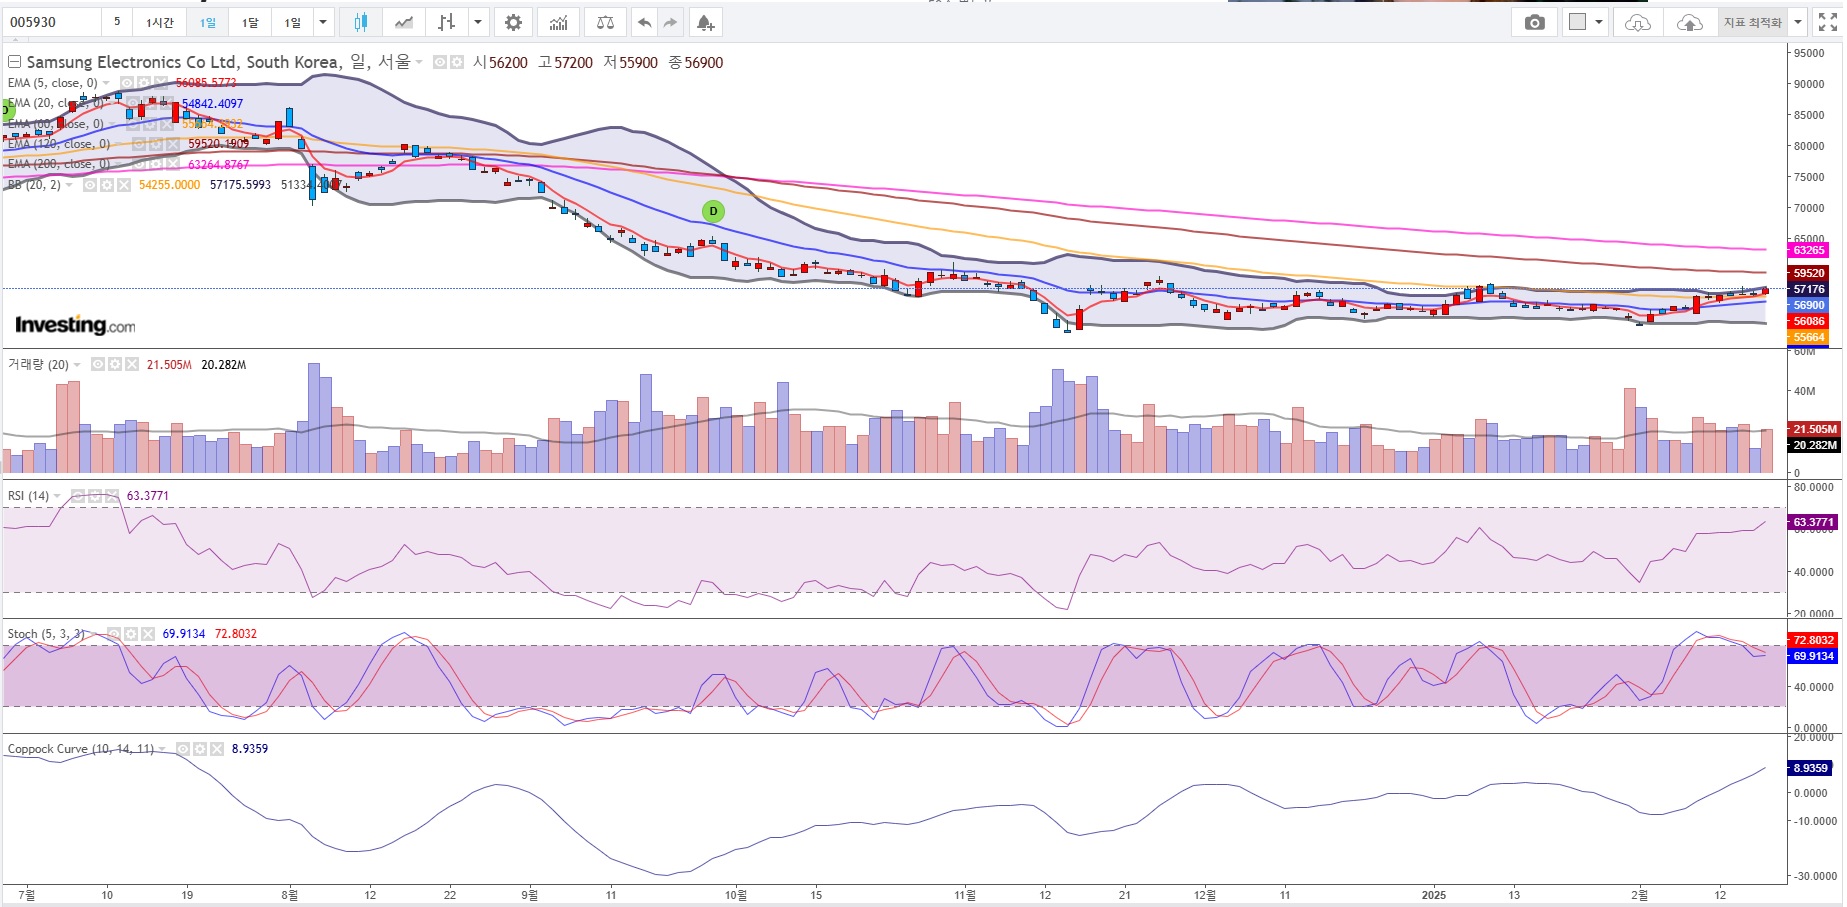
Task: Toggle fullscreen chart mode
Action: (1827, 22)
